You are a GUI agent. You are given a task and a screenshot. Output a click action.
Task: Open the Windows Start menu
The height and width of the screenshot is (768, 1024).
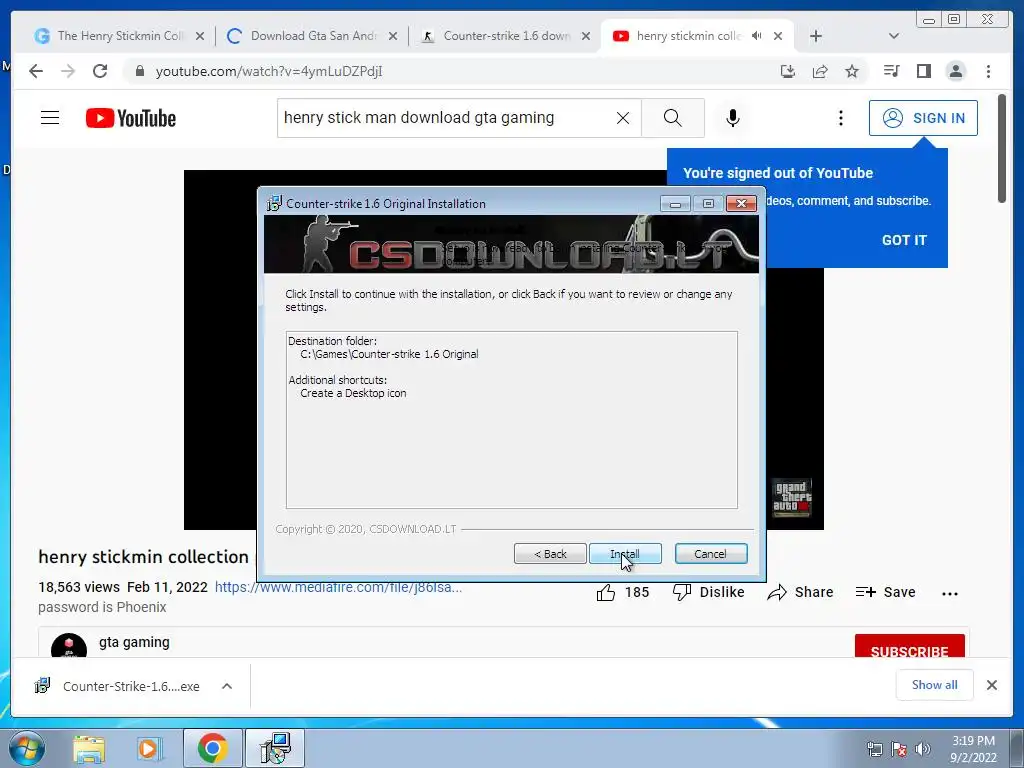[27, 748]
